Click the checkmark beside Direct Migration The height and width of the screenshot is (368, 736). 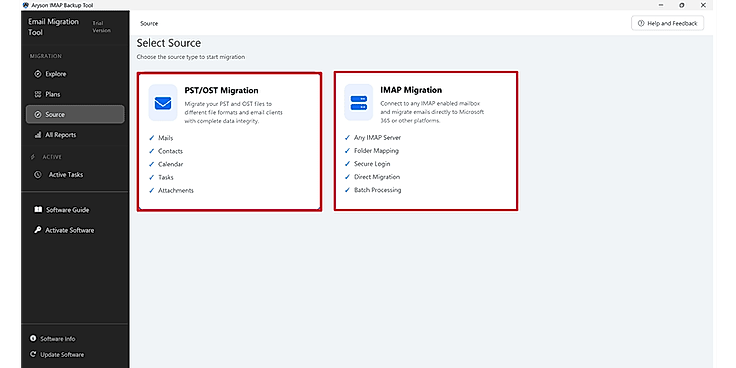click(347, 177)
